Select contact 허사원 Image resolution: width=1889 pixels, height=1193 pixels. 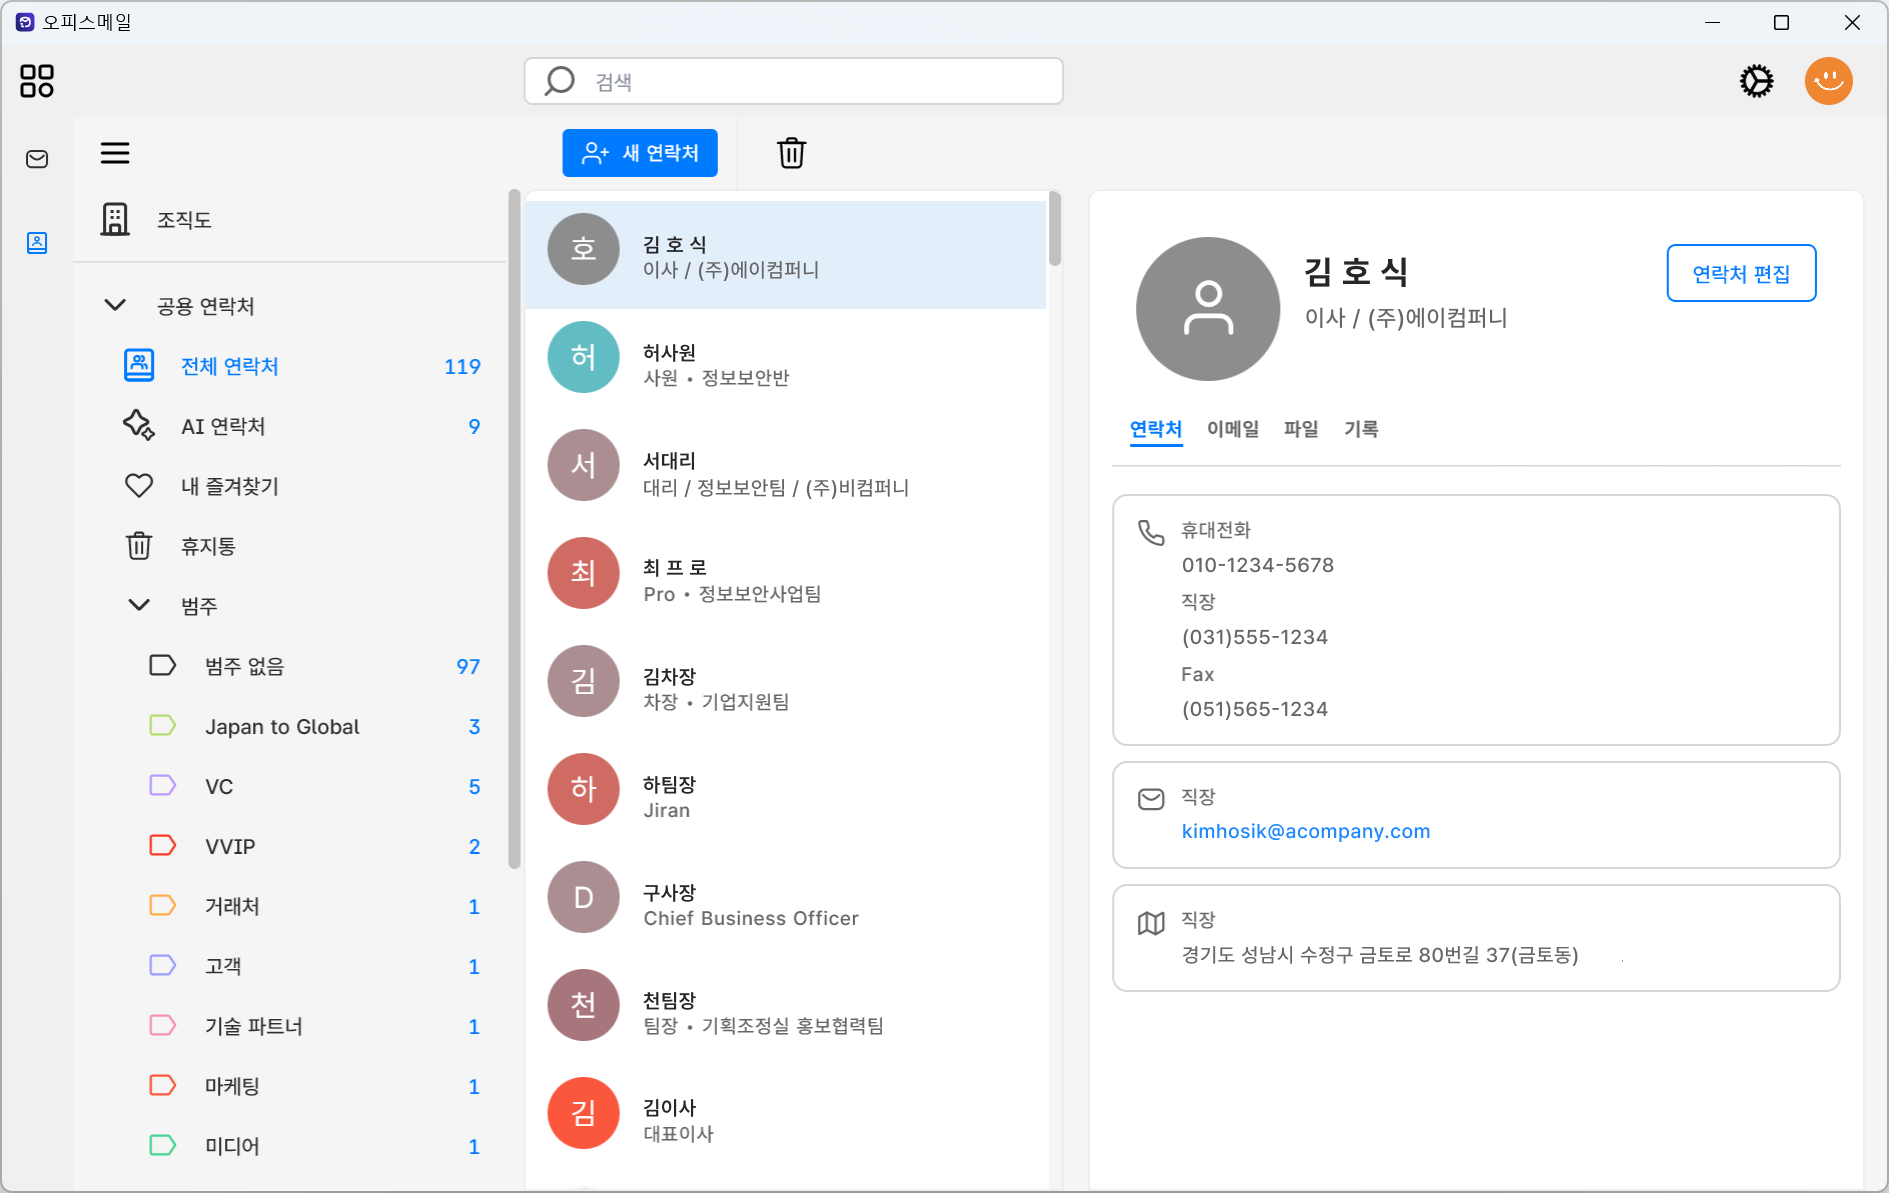(x=786, y=363)
